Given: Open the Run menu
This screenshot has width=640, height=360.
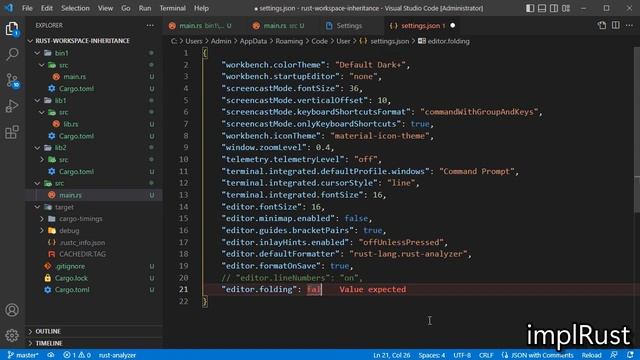Looking at the screenshot, I should [x=144, y=8].
